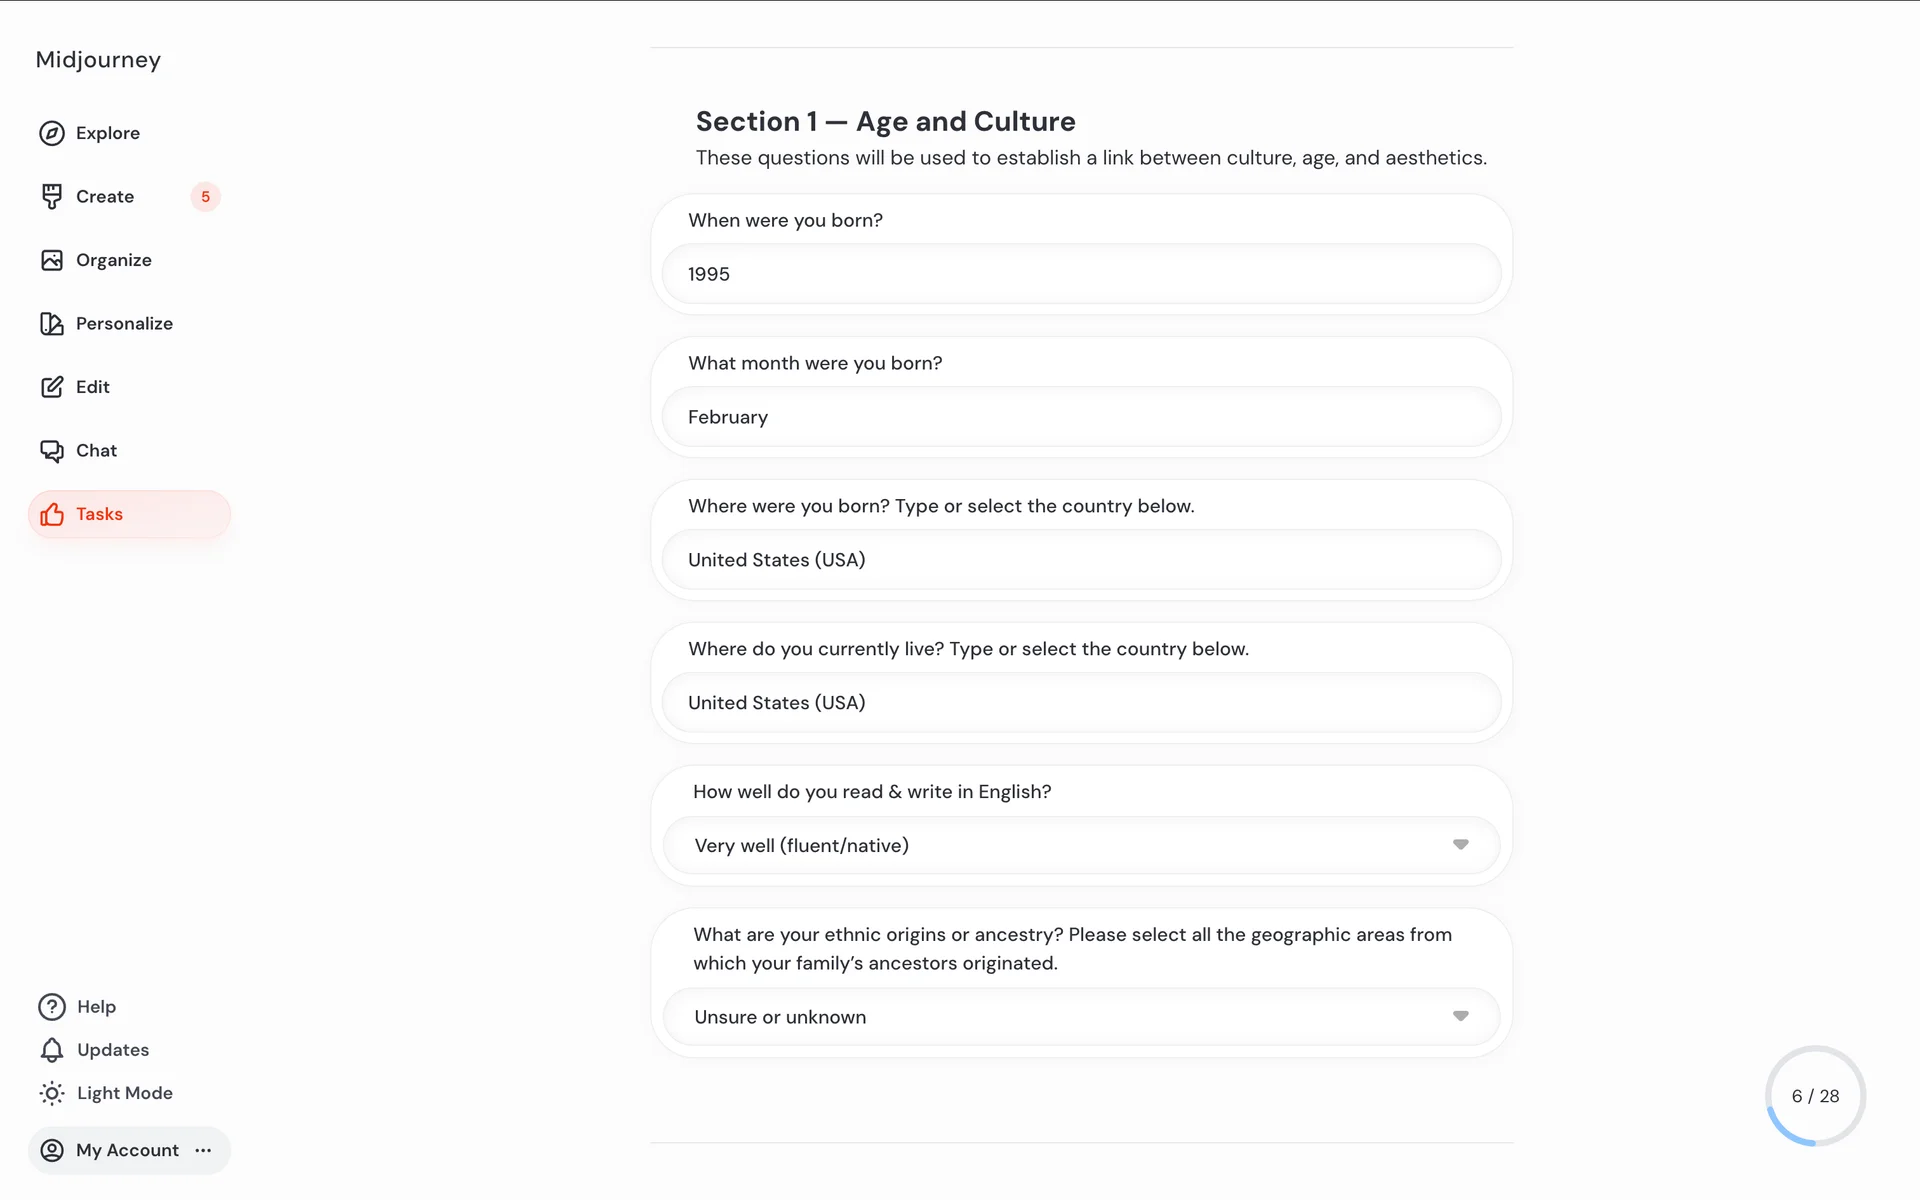Click the Chat bubbles icon
Image resolution: width=1920 pixels, height=1200 pixels.
point(52,451)
